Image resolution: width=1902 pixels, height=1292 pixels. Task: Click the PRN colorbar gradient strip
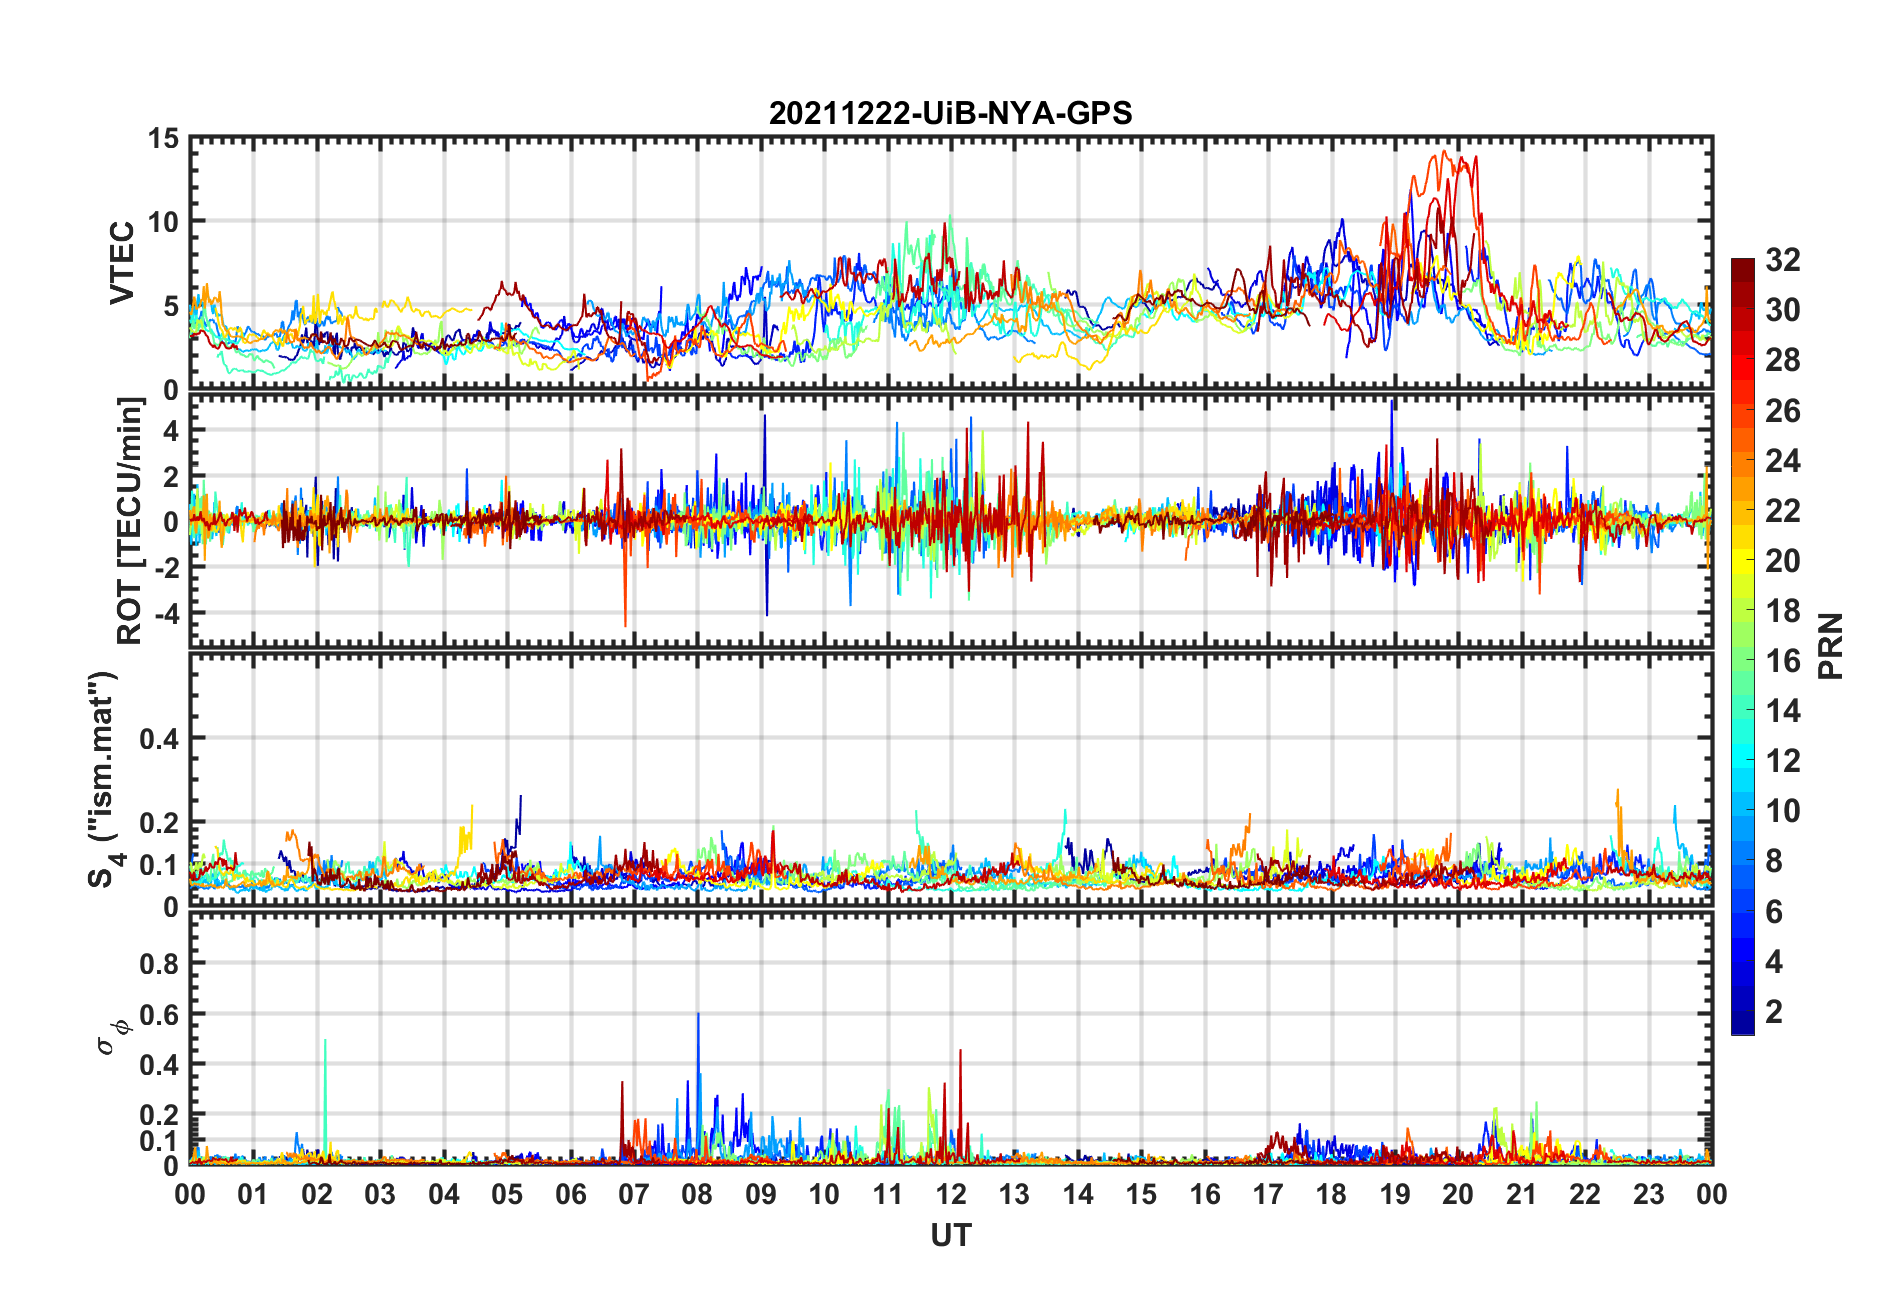[x=1742, y=646]
